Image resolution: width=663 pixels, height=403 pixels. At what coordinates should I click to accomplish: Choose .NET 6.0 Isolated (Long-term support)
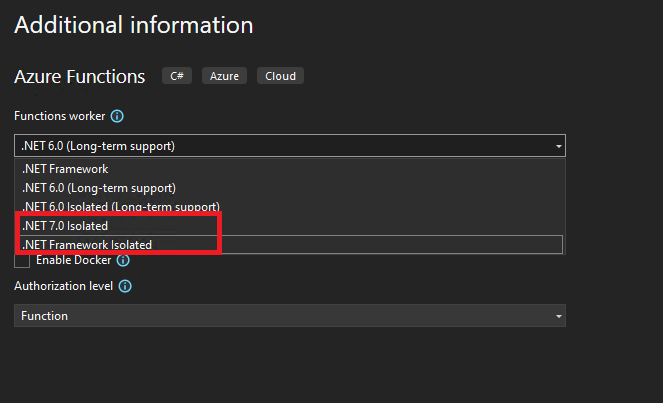pos(290,206)
